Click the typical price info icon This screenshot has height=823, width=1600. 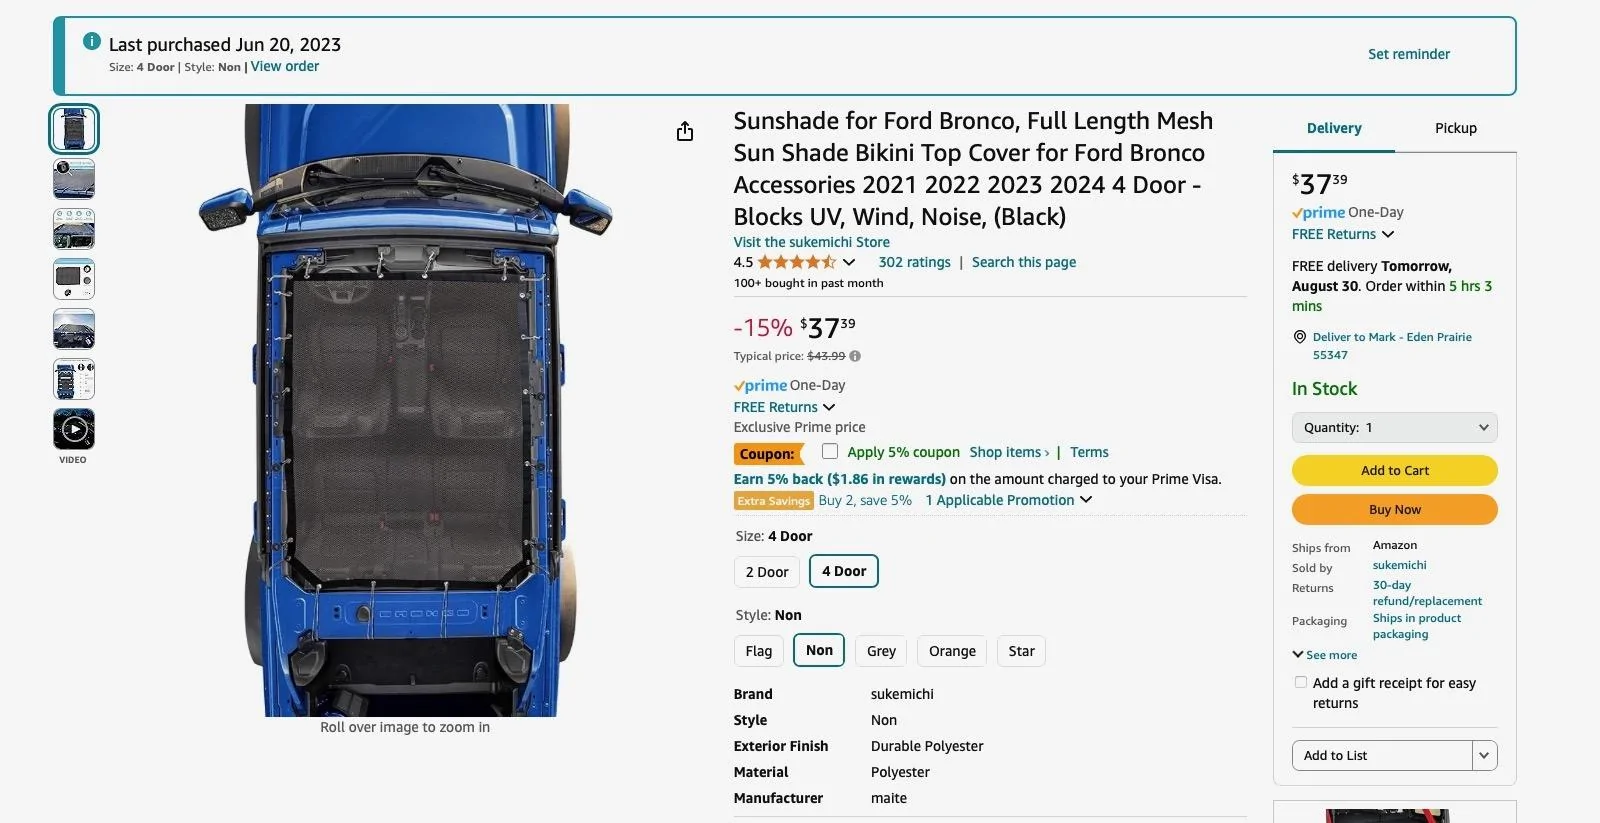pos(855,356)
